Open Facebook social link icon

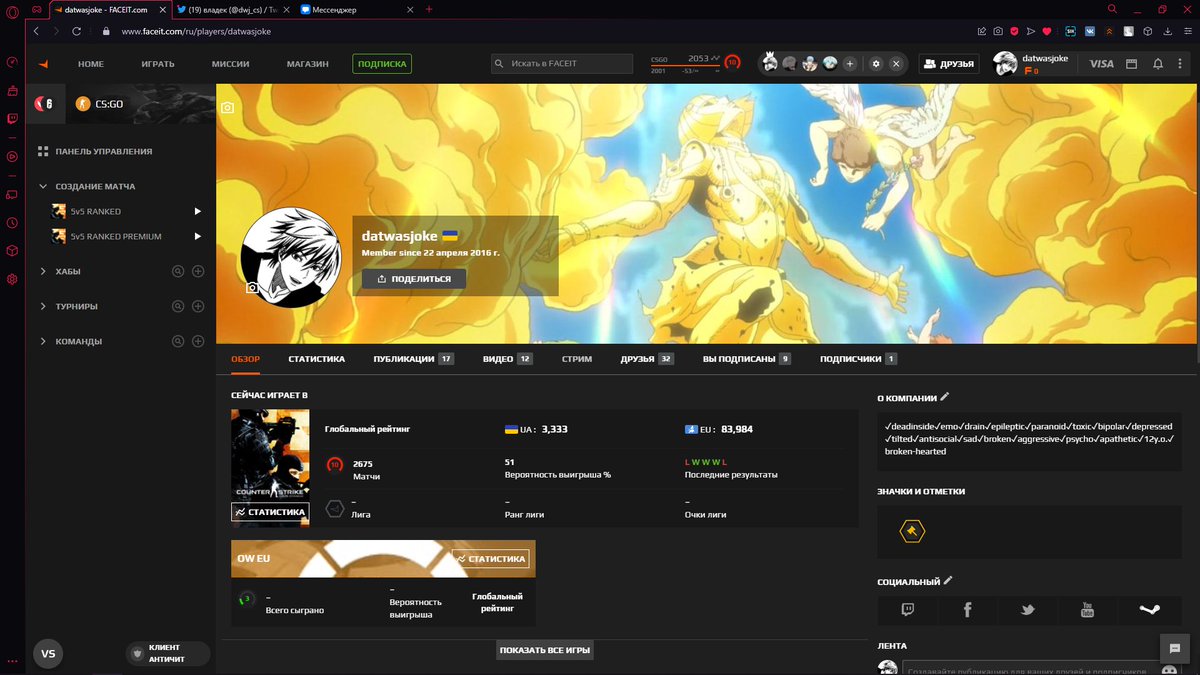tap(968, 609)
